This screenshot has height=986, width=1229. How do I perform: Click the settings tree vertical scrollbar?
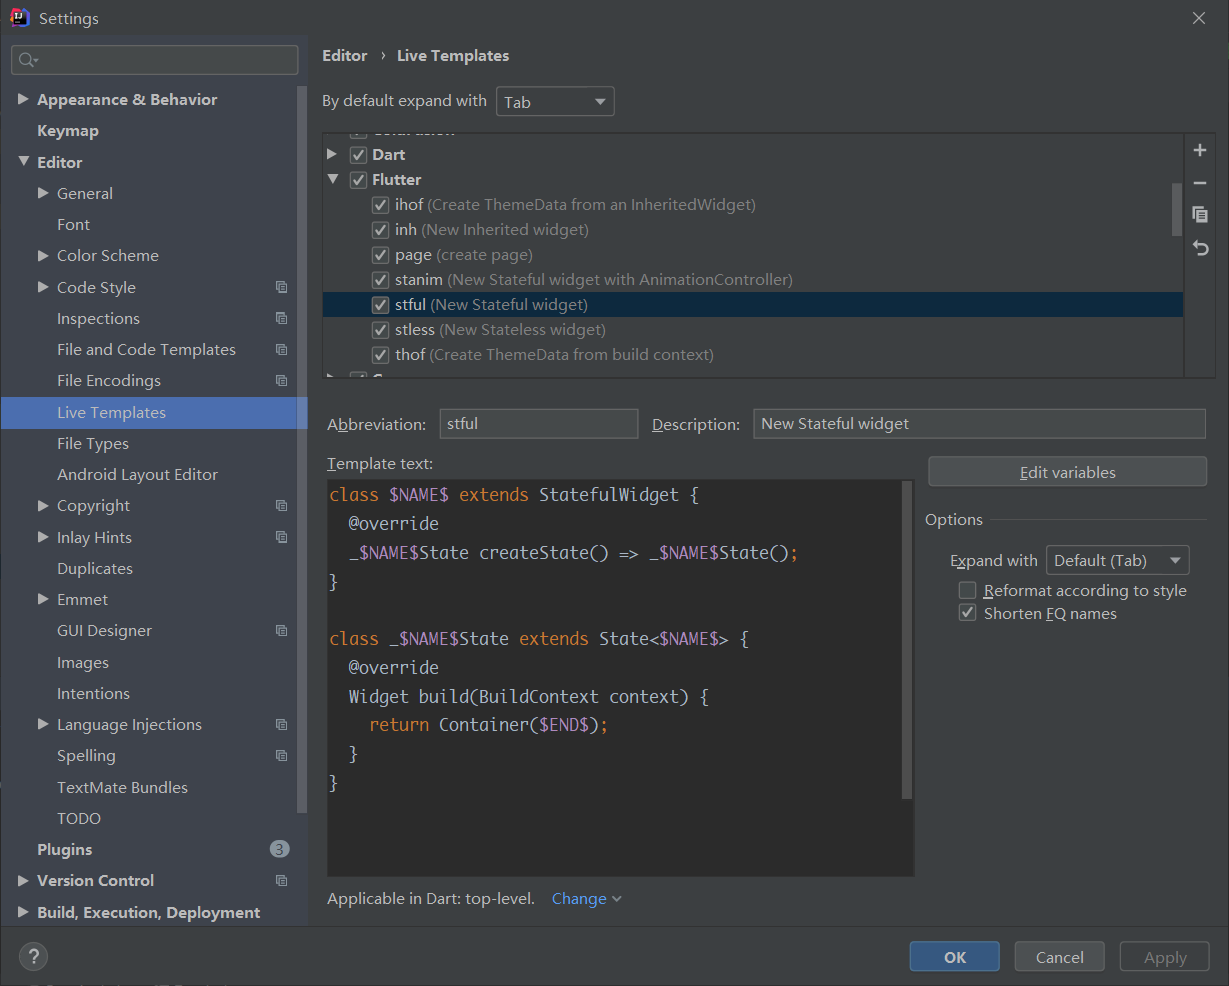tap(302, 450)
